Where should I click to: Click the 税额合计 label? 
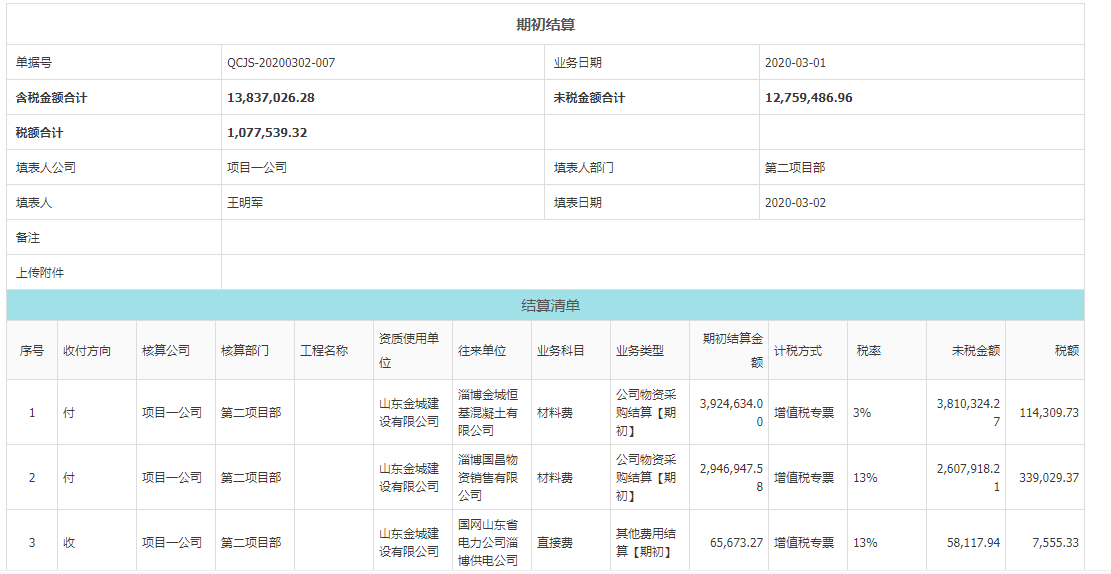tap(40, 133)
